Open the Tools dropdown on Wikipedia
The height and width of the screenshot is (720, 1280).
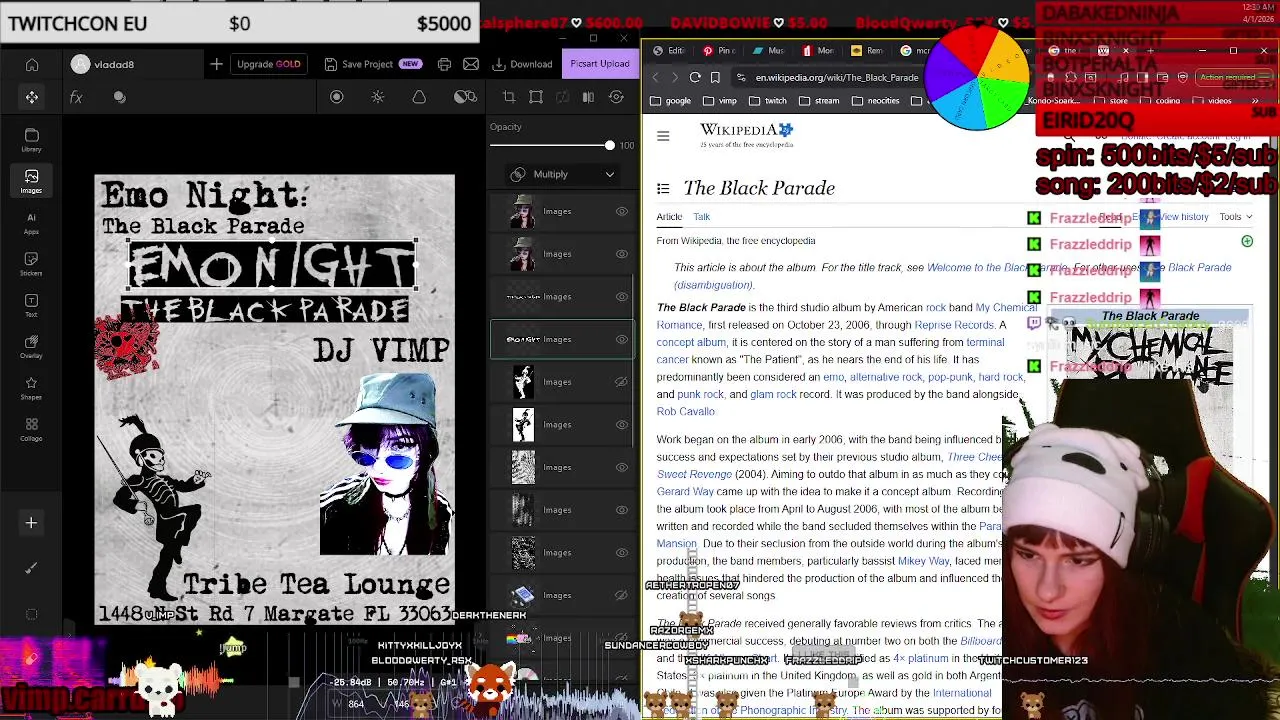point(1235,217)
